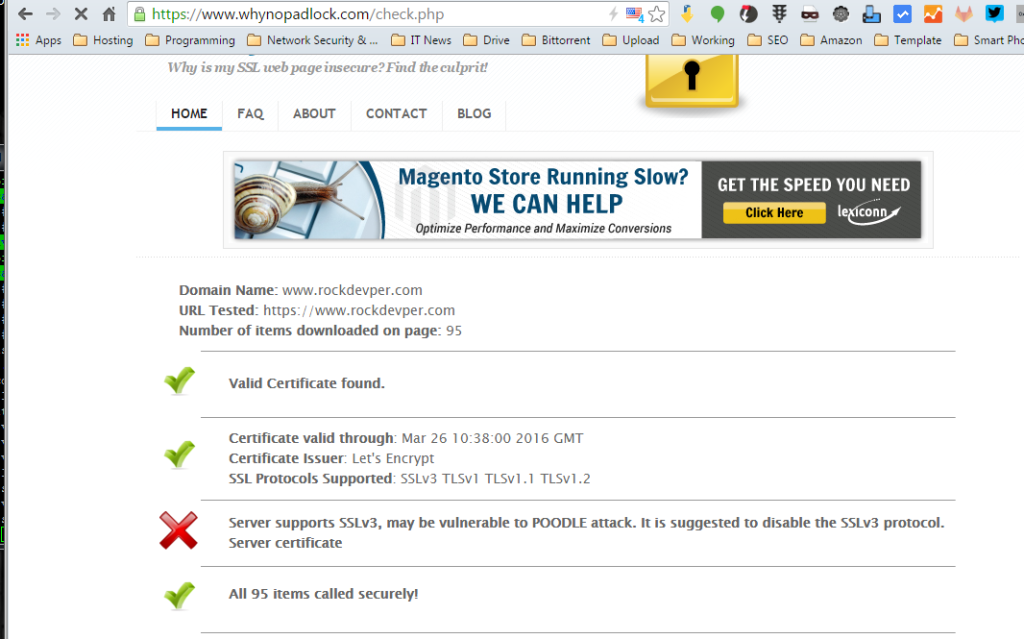Expand the Programming bookmarks folder
Image resolution: width=1024 pixels, height=639 pixels.
coord(190,41)
